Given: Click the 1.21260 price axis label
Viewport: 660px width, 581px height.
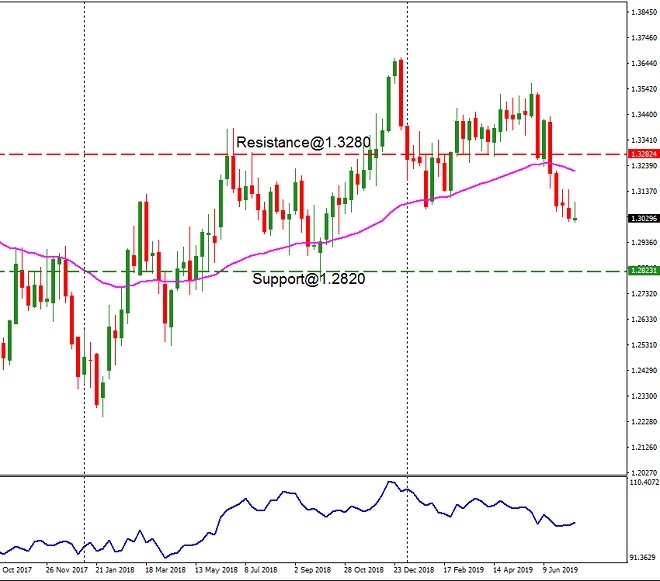Looking at the screenshot, I should (x=644, y=448).
